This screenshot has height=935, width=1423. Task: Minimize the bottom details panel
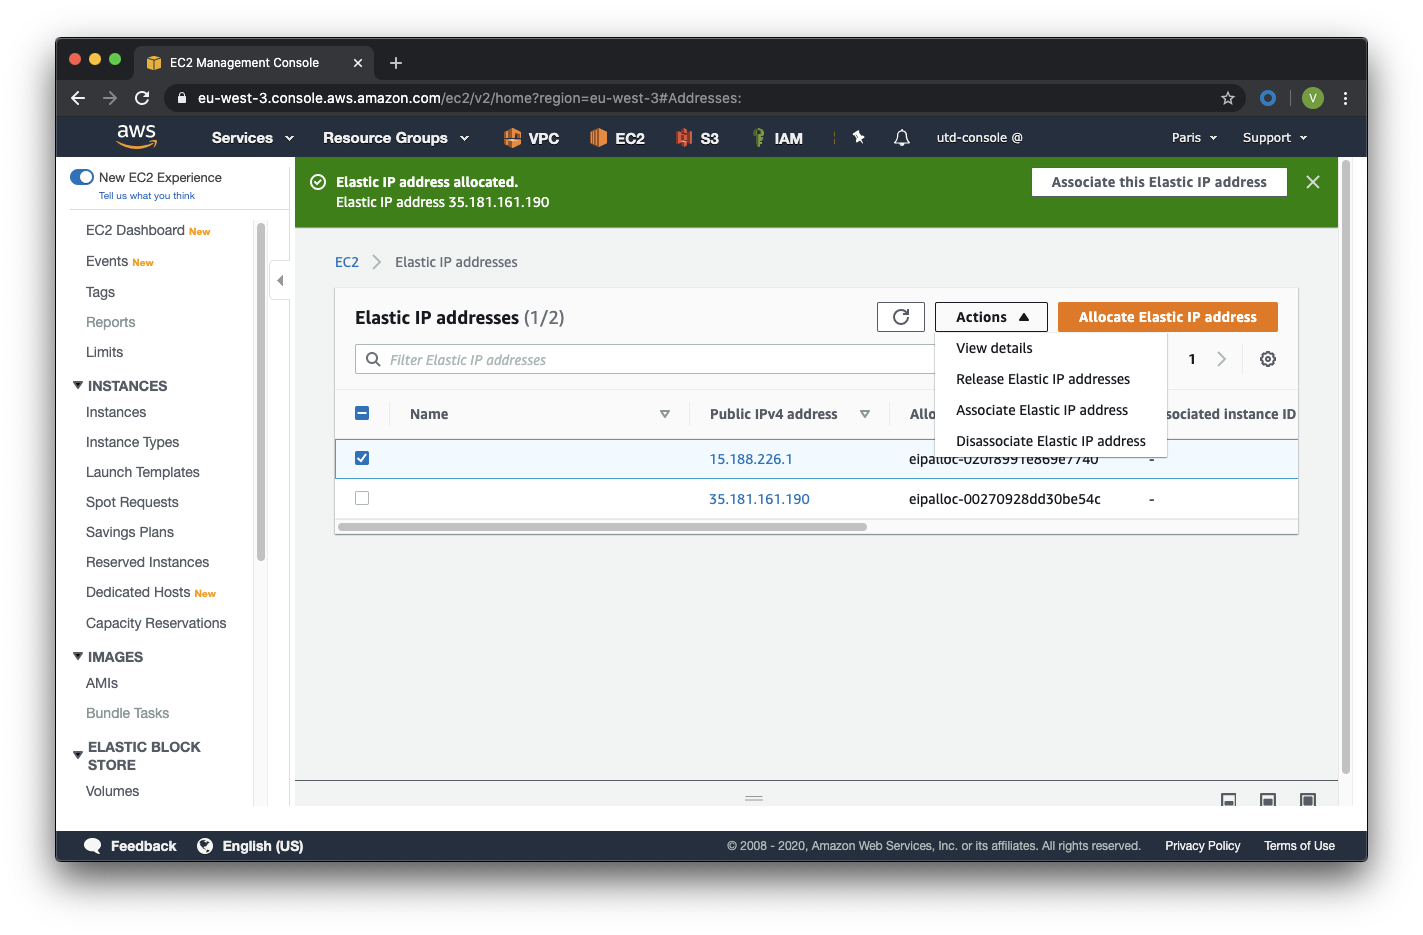click(x=1229, y=800)
